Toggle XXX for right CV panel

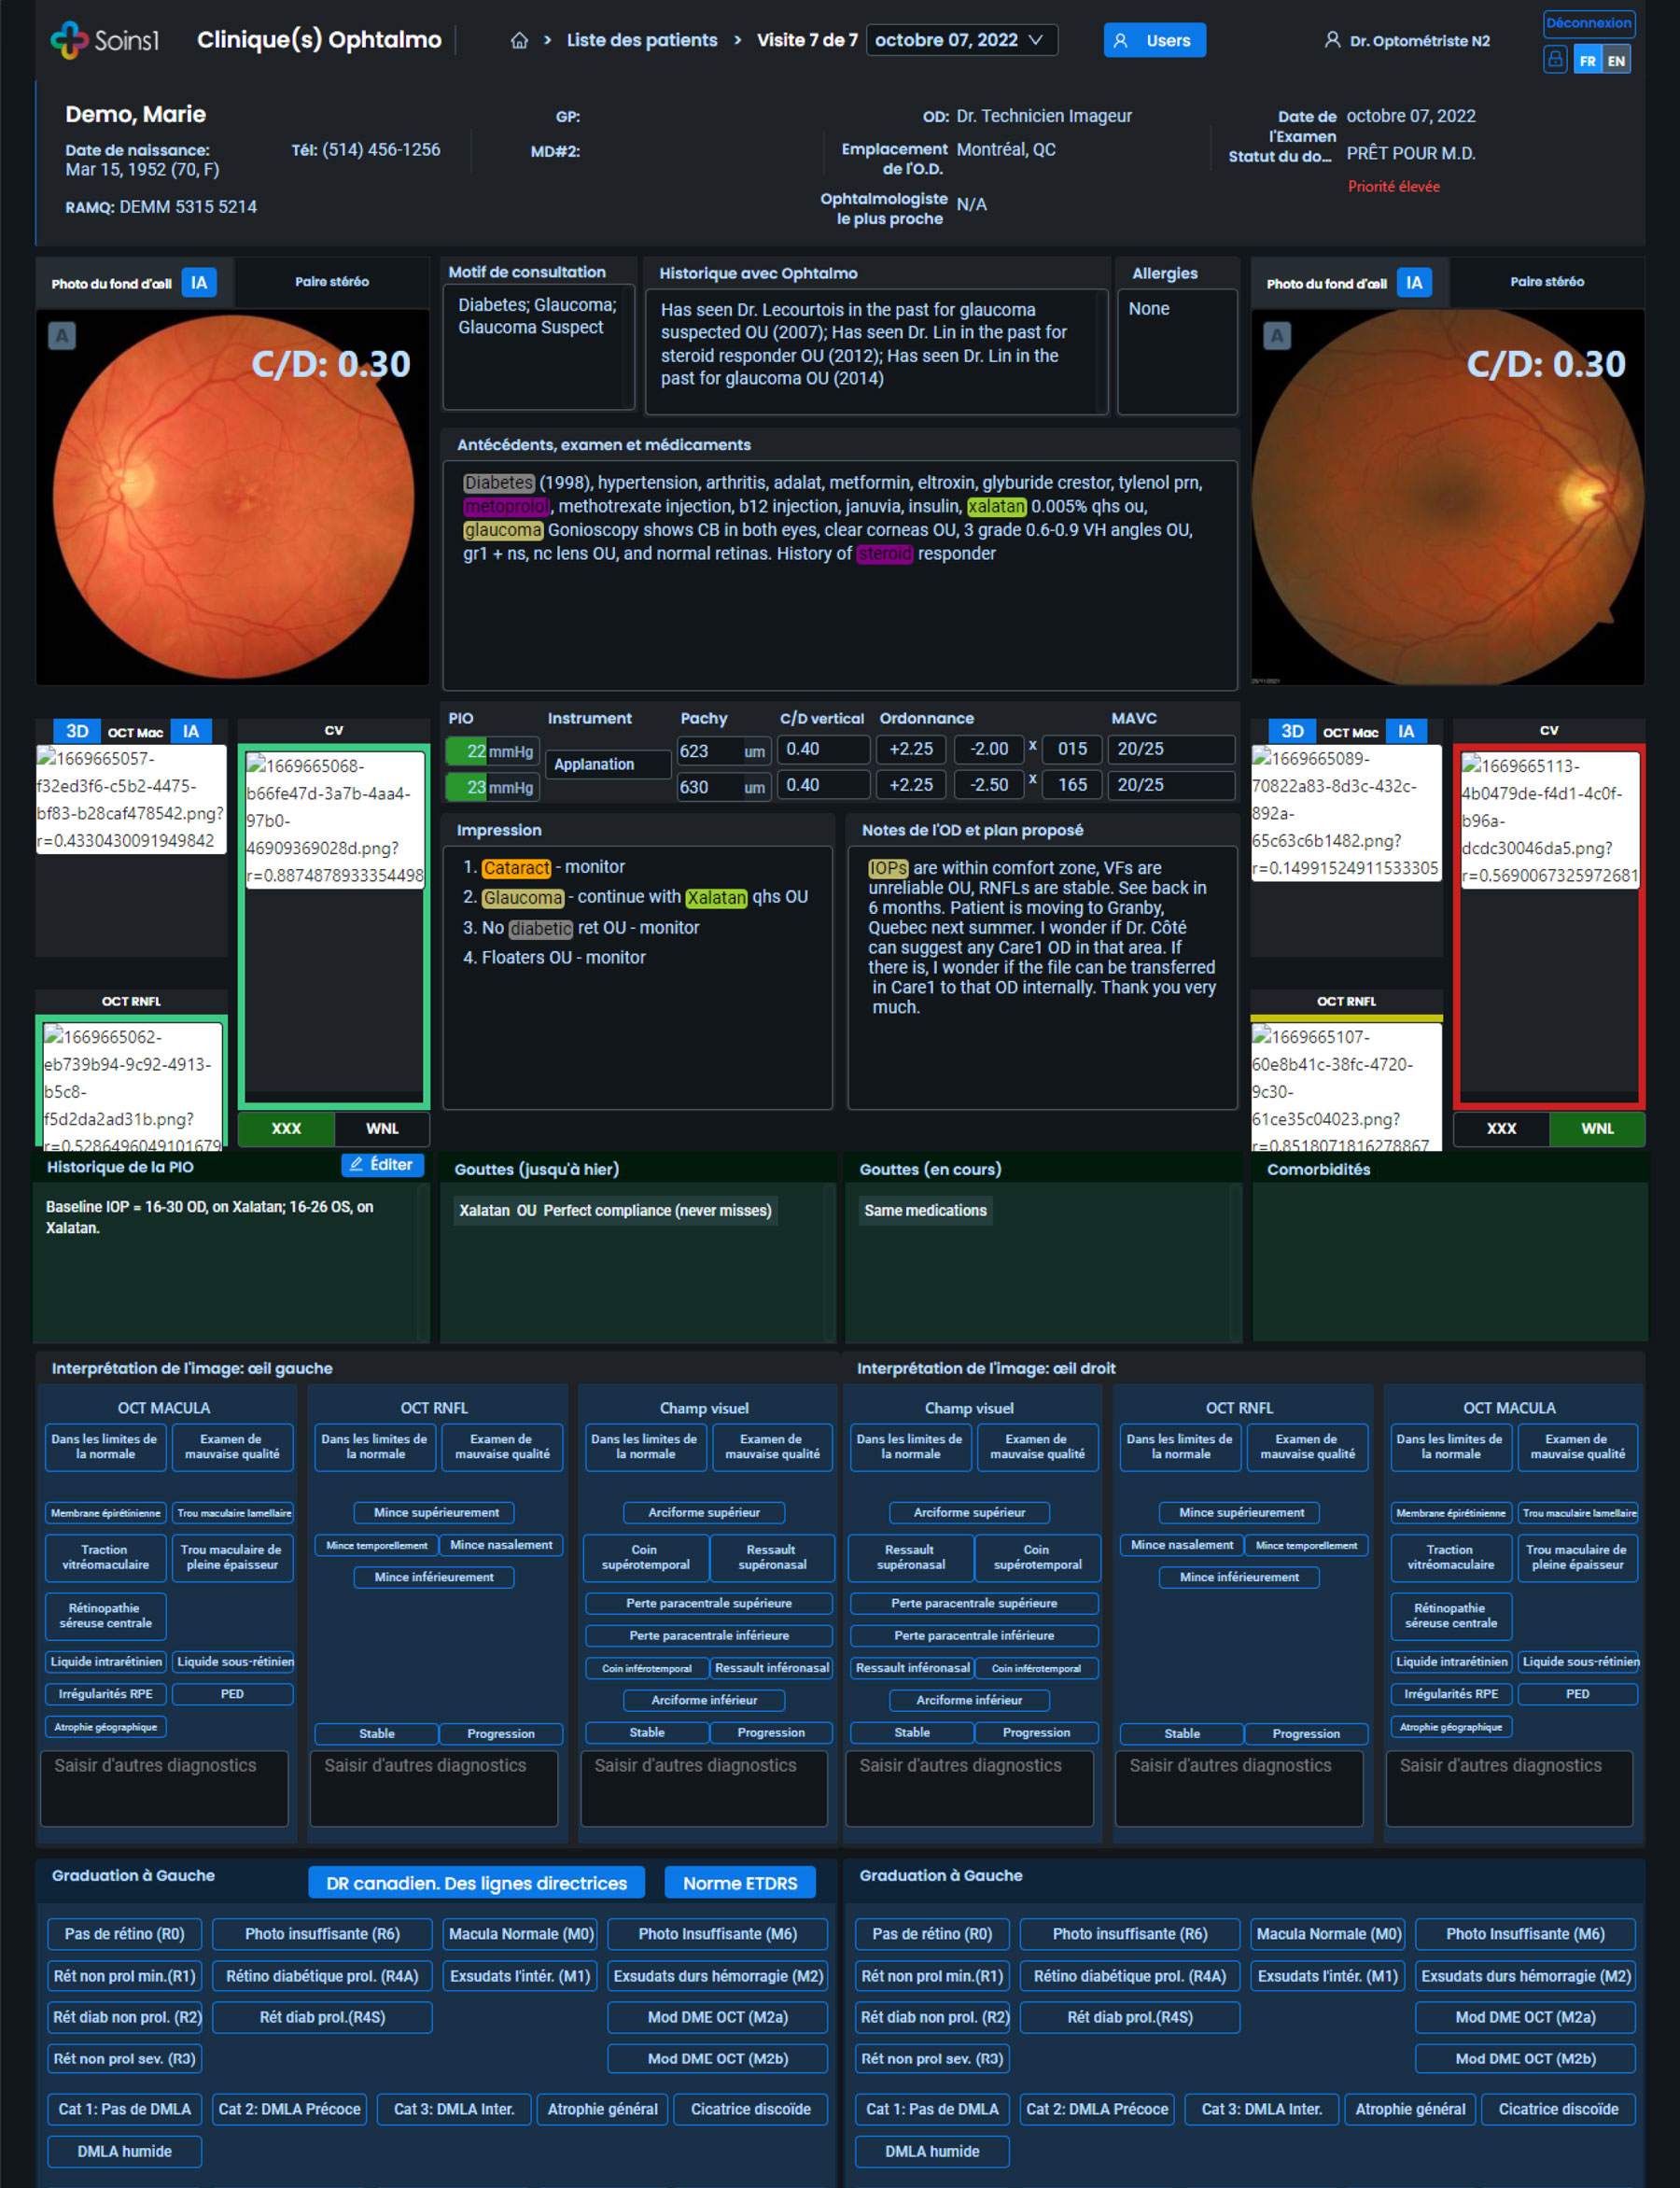click(x=1500, y=1128)
